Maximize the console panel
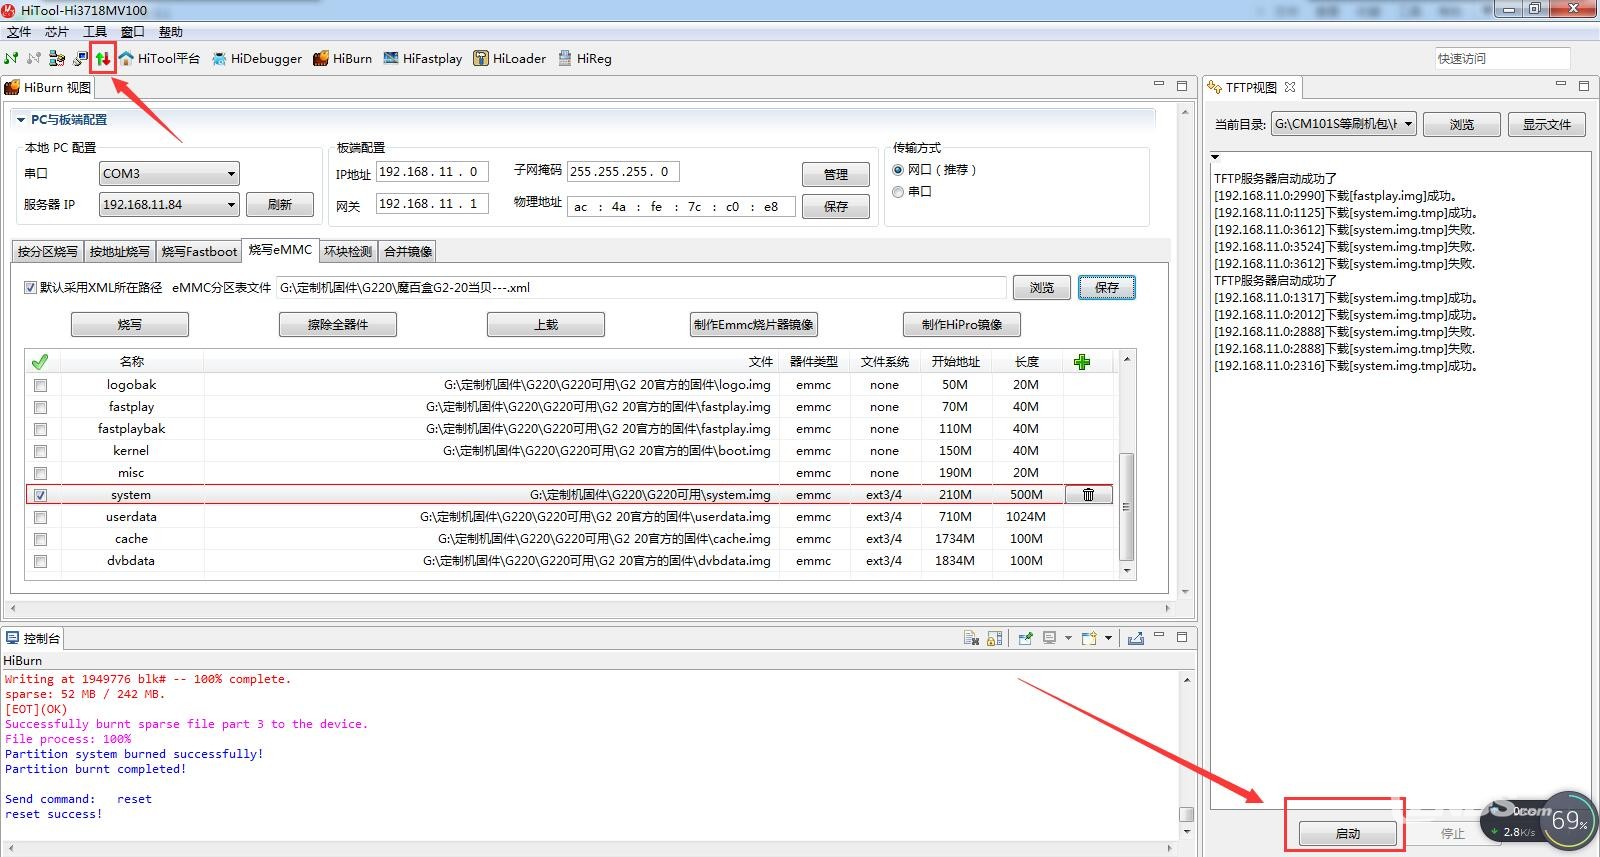1600x857 pixels. pyautogui.click(x=1182, y=636)
